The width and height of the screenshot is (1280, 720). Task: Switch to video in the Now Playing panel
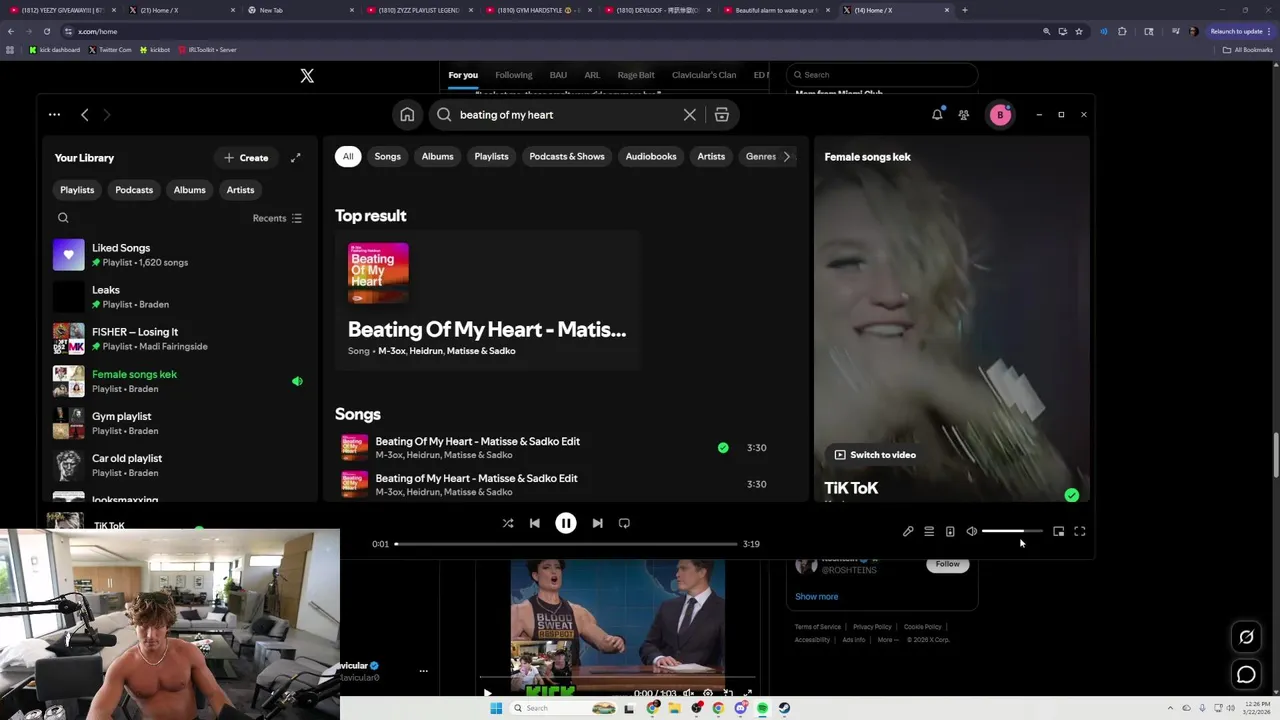tap(875, 455)
